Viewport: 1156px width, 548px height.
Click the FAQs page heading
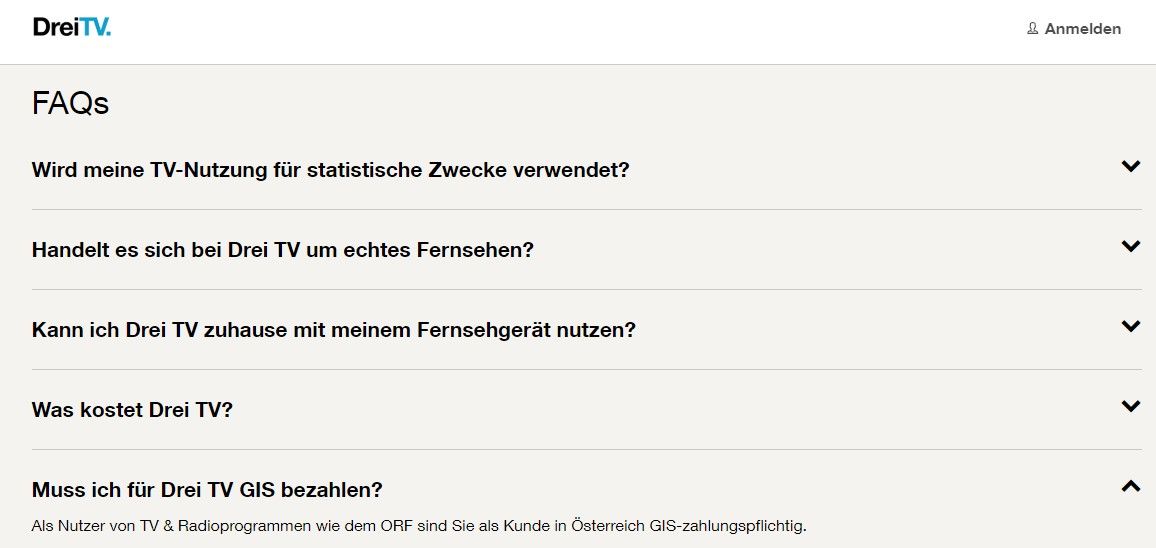pos(70,103)
